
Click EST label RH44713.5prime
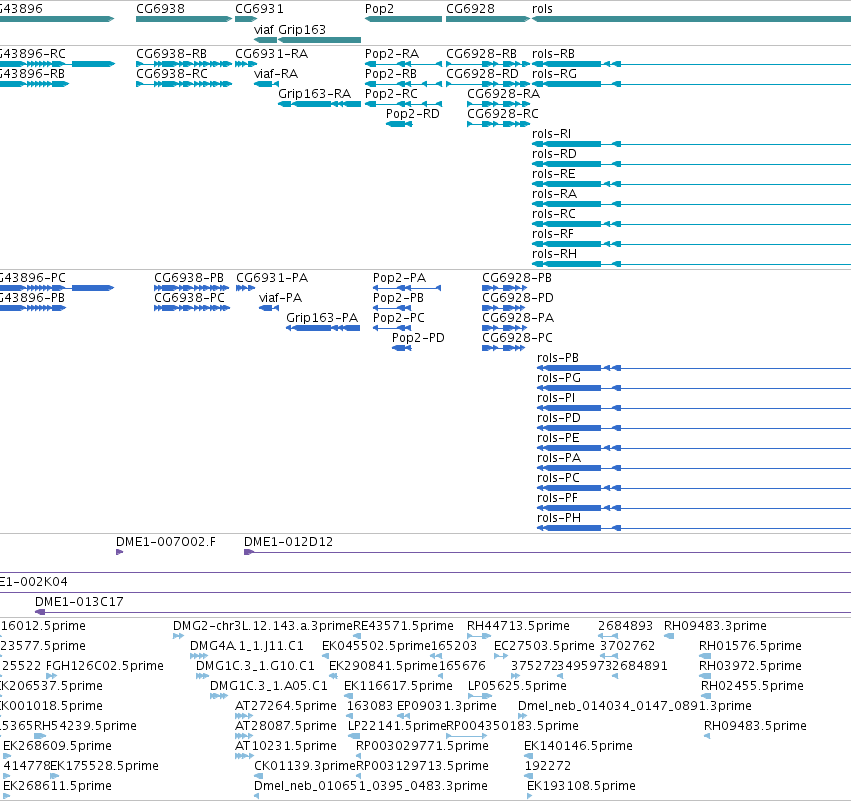518,626
